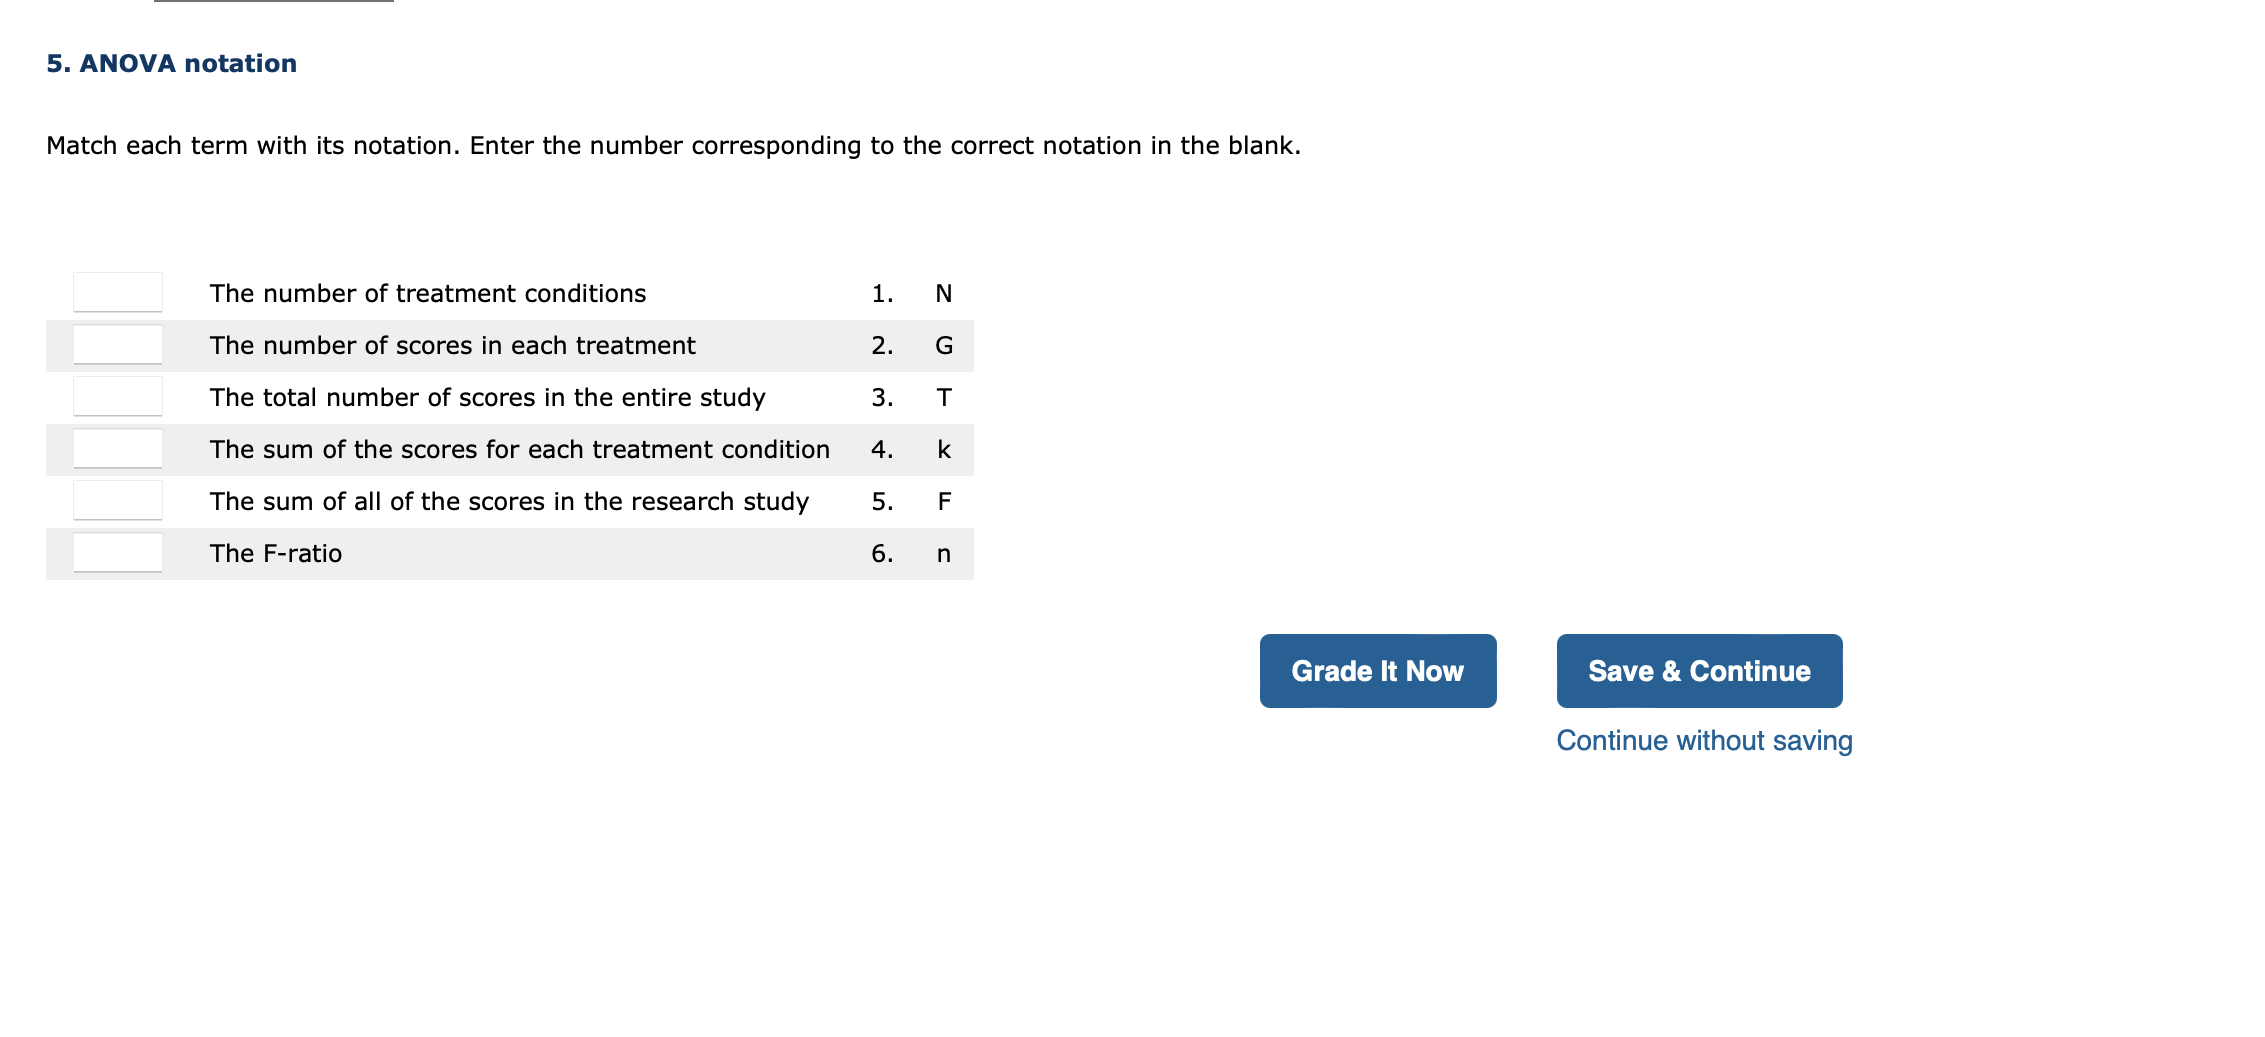Viewport: 2265px width, 1037px height.
Task: Click the Grade It Now button
Action: 1377,670
